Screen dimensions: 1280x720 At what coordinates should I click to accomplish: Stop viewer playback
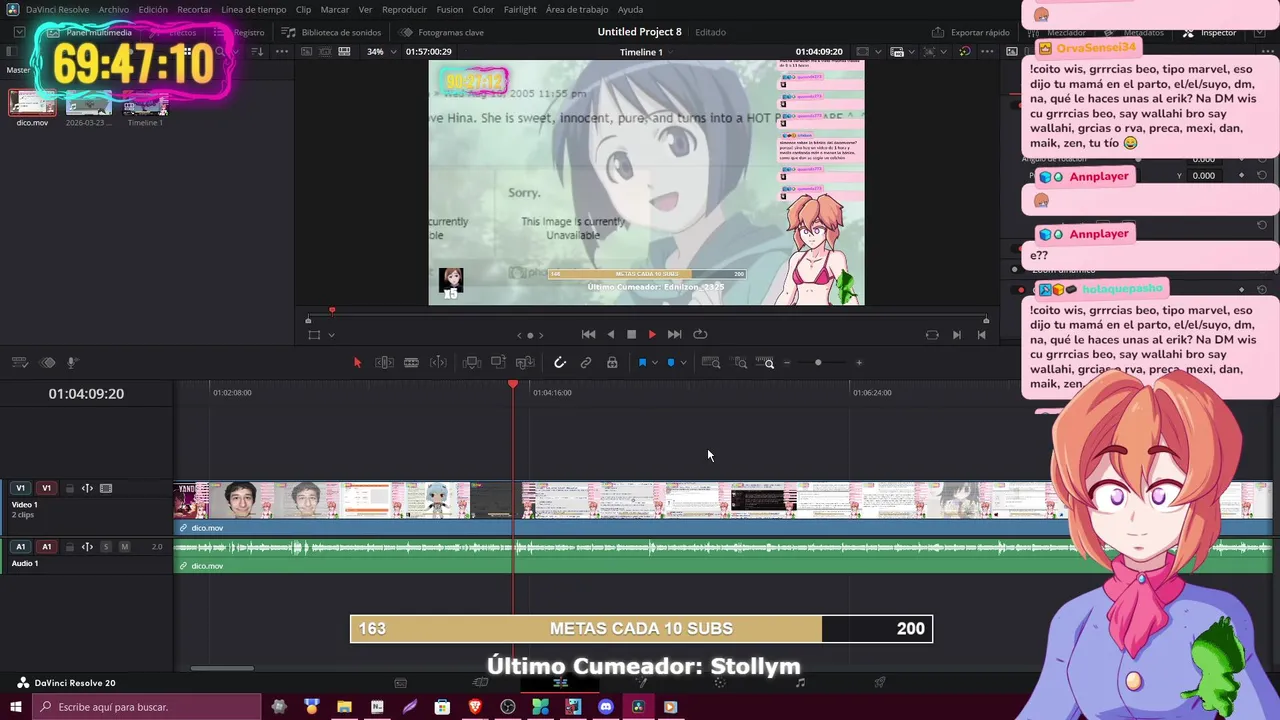tap(631, 334)
